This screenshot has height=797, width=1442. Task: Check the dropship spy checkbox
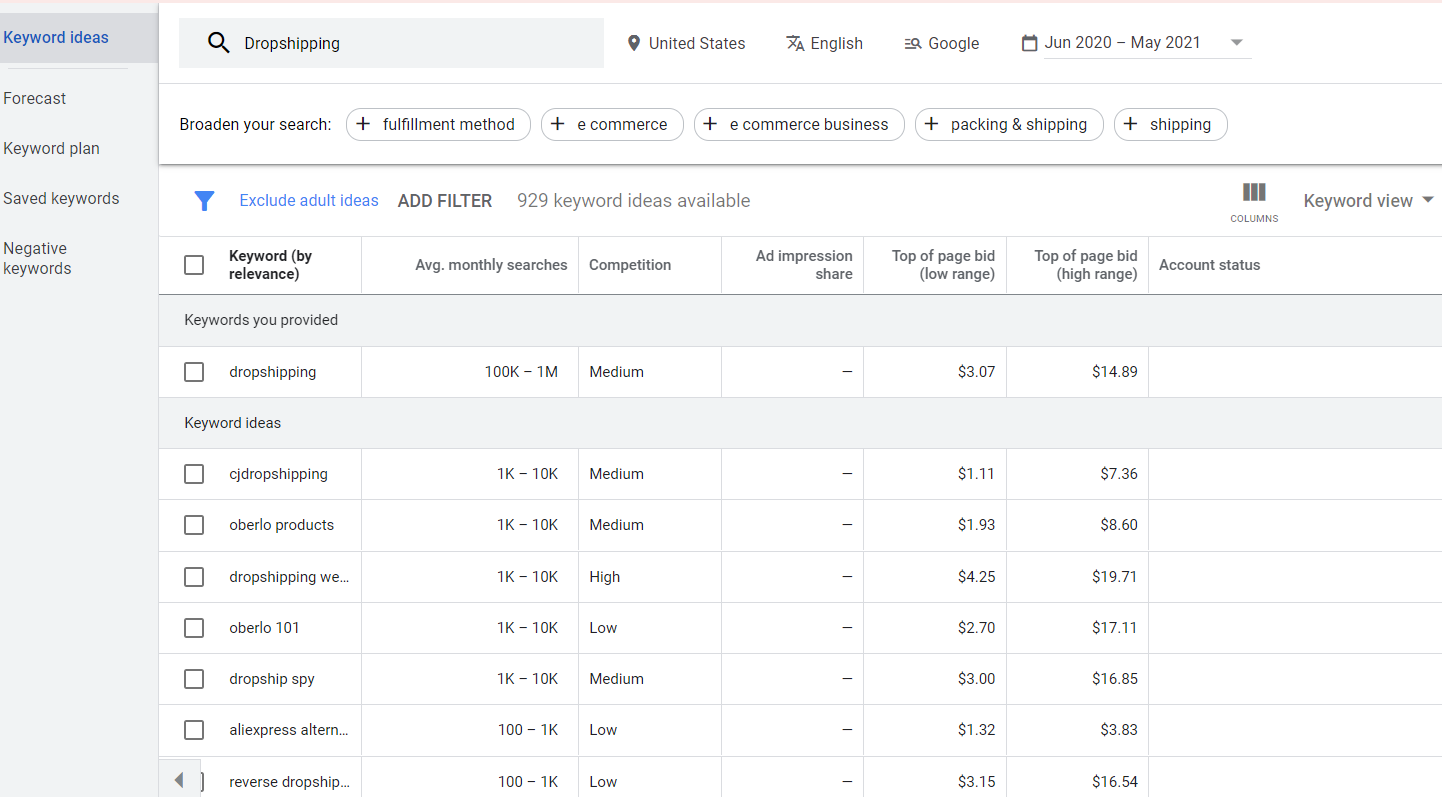click(194, 679)
